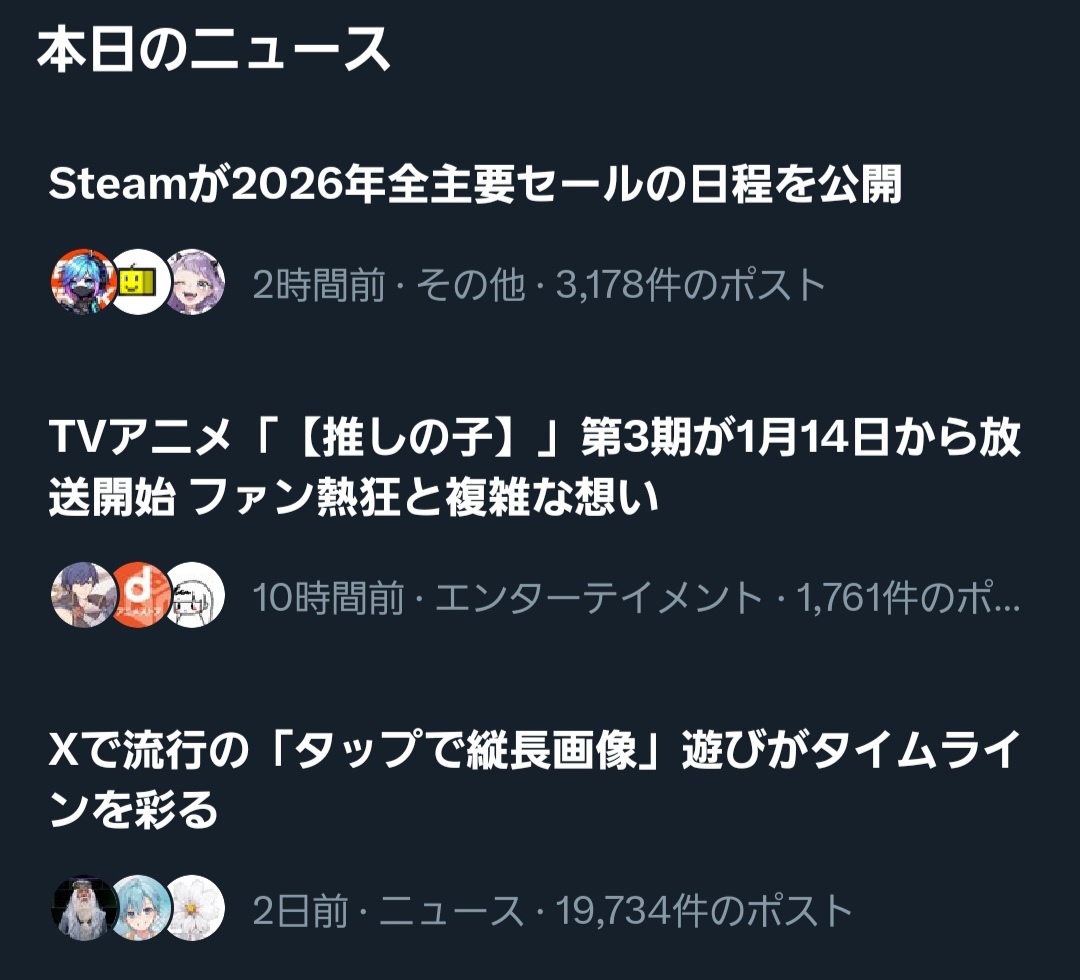Open the 【推しの子】 third season news headline
This screenshot has height=980, width=1080.
pyautogui.click(x=534, y=467)
